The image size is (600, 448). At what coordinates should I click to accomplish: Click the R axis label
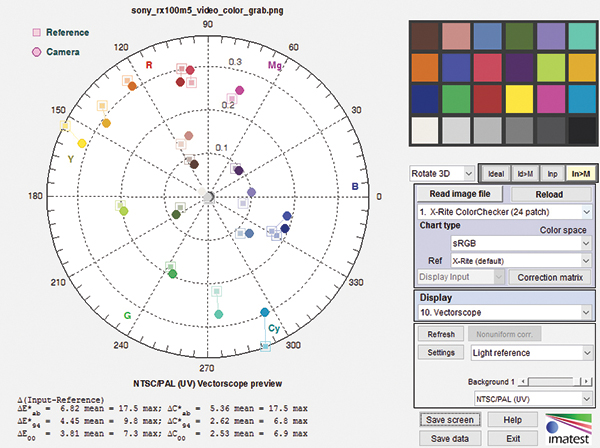pyautogui.click(x=149, y=65)
